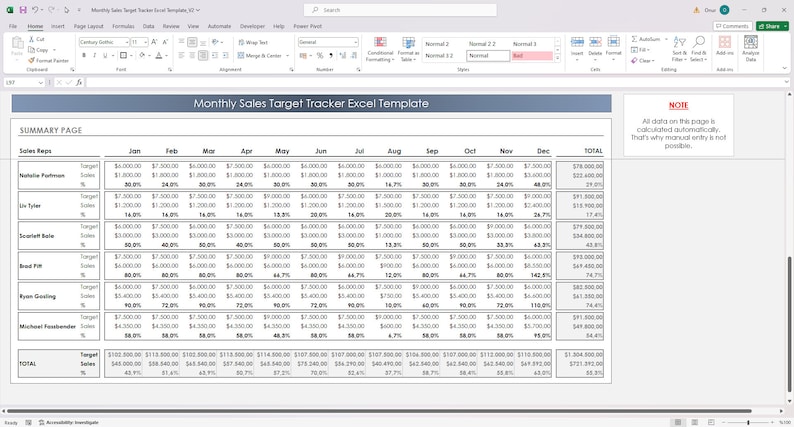Open the Fill button in Editing group

(x=641, y=50)
